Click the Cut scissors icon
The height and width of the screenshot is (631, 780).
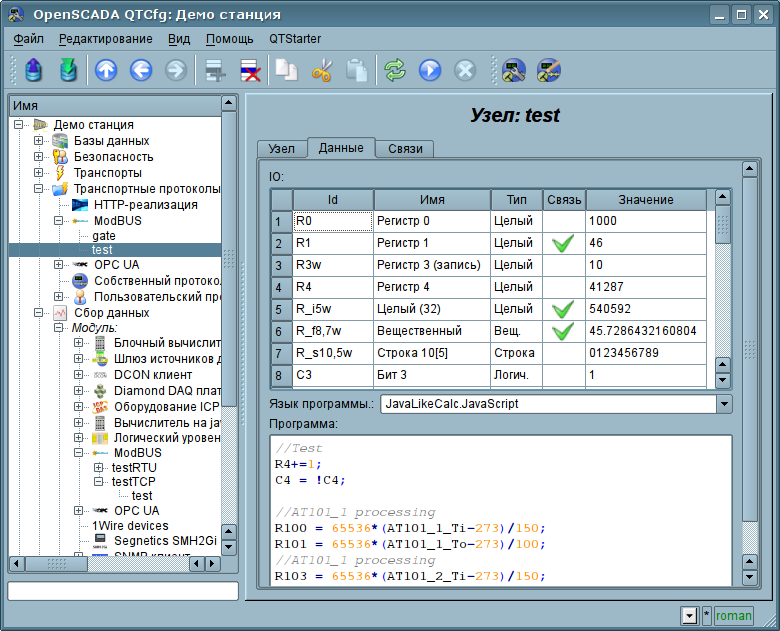[x=322, y=70]
